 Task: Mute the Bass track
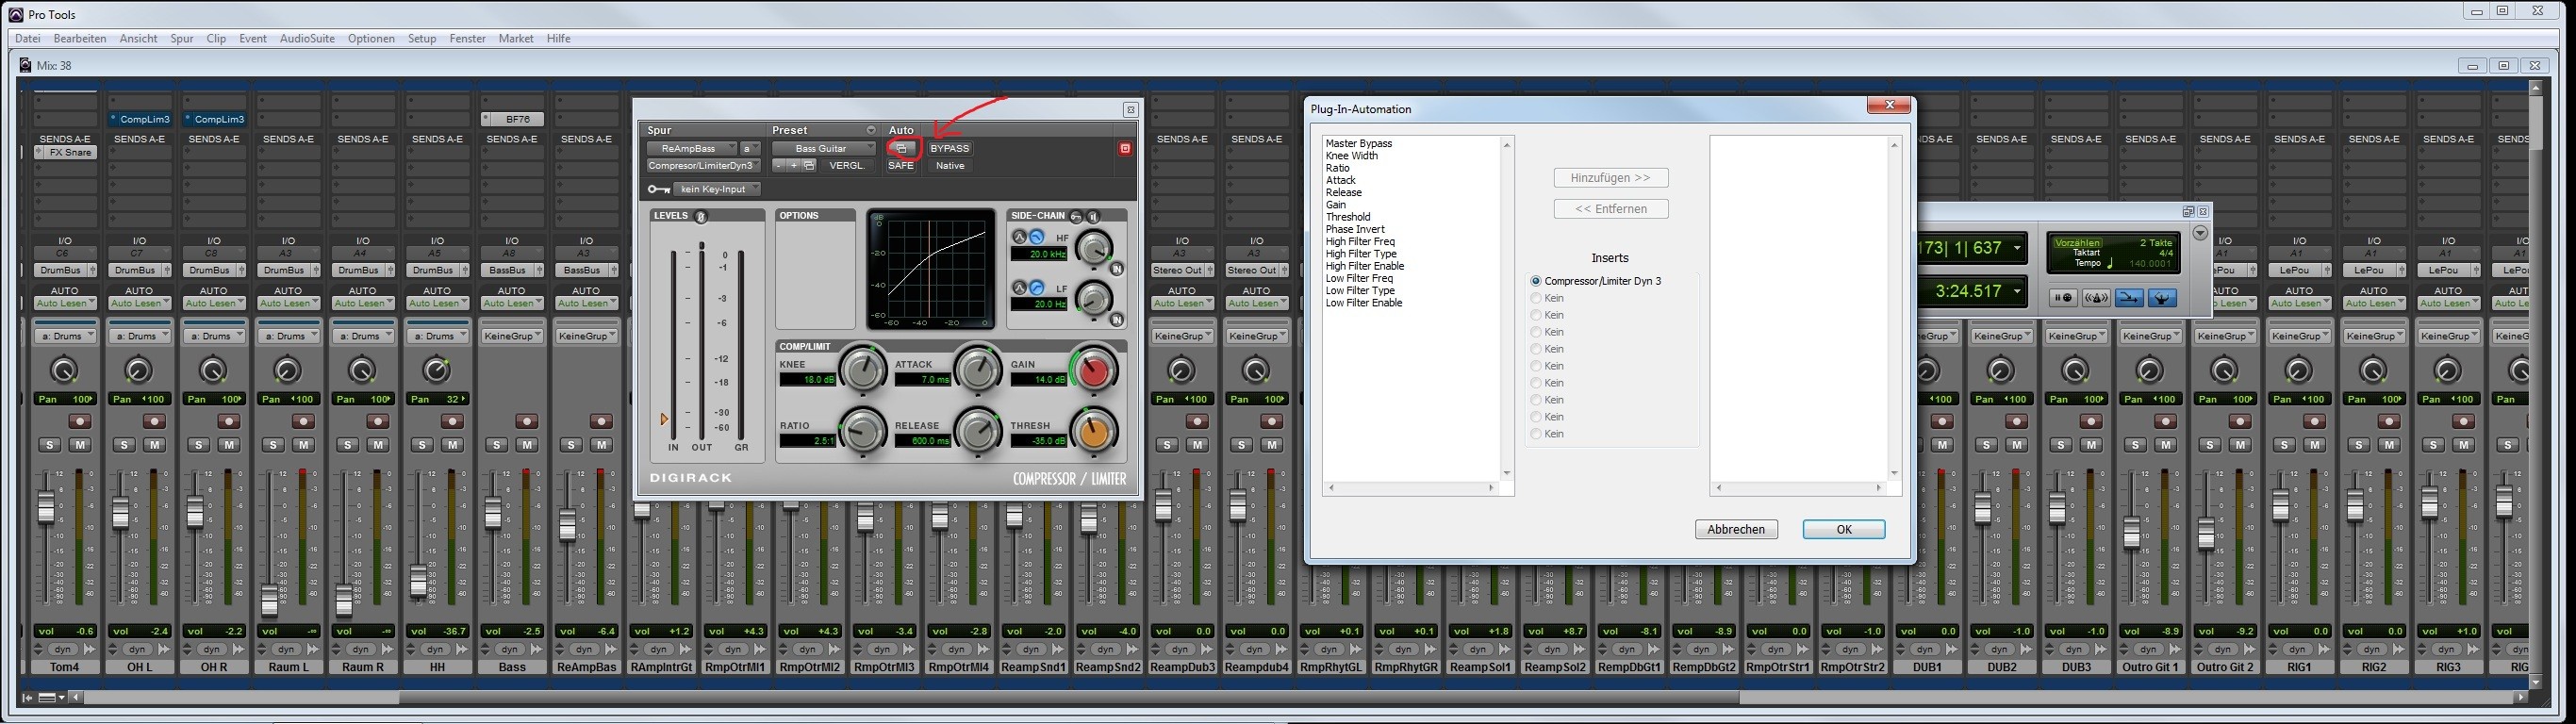tap(527, 445)
